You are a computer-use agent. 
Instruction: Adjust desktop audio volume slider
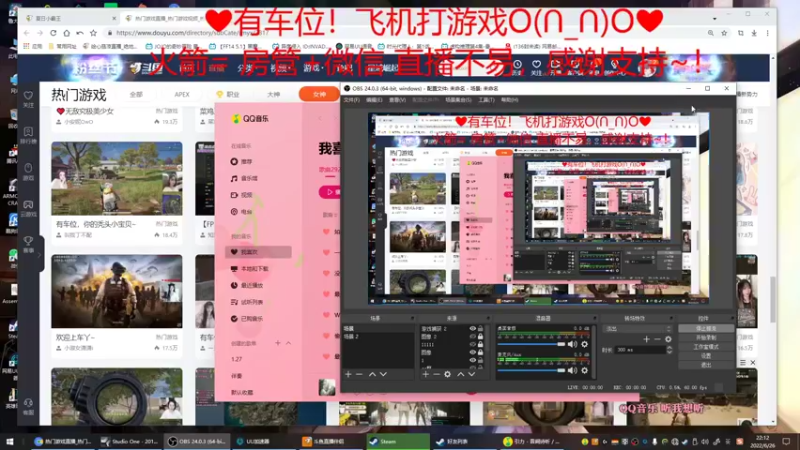click(x=532, y=344)
